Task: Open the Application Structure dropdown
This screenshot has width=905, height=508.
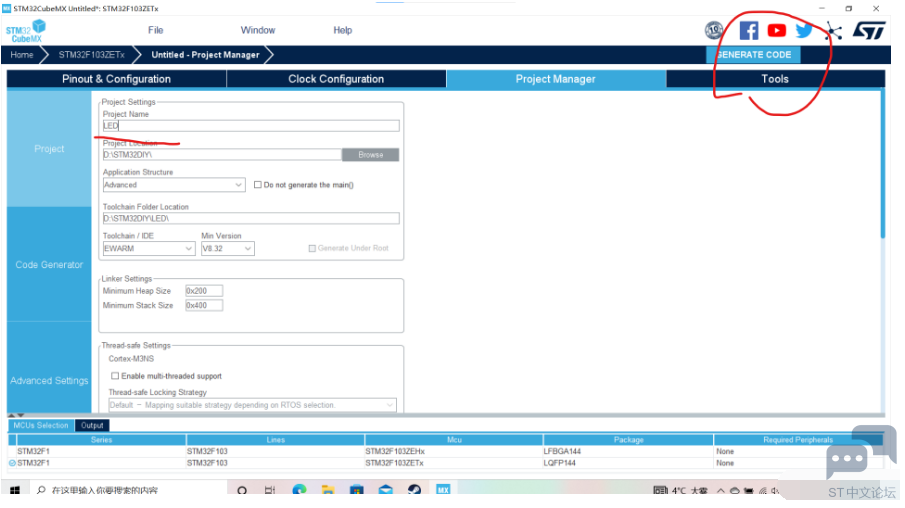Action: click(x=174, y=185)
